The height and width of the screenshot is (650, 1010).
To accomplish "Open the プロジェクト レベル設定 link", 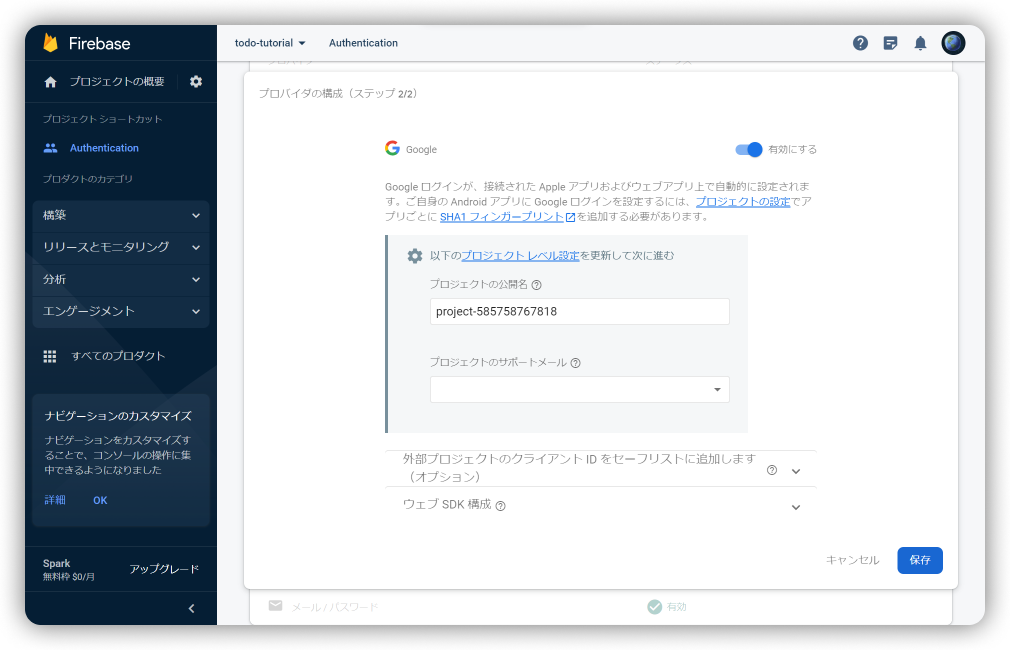I will 520,256.
